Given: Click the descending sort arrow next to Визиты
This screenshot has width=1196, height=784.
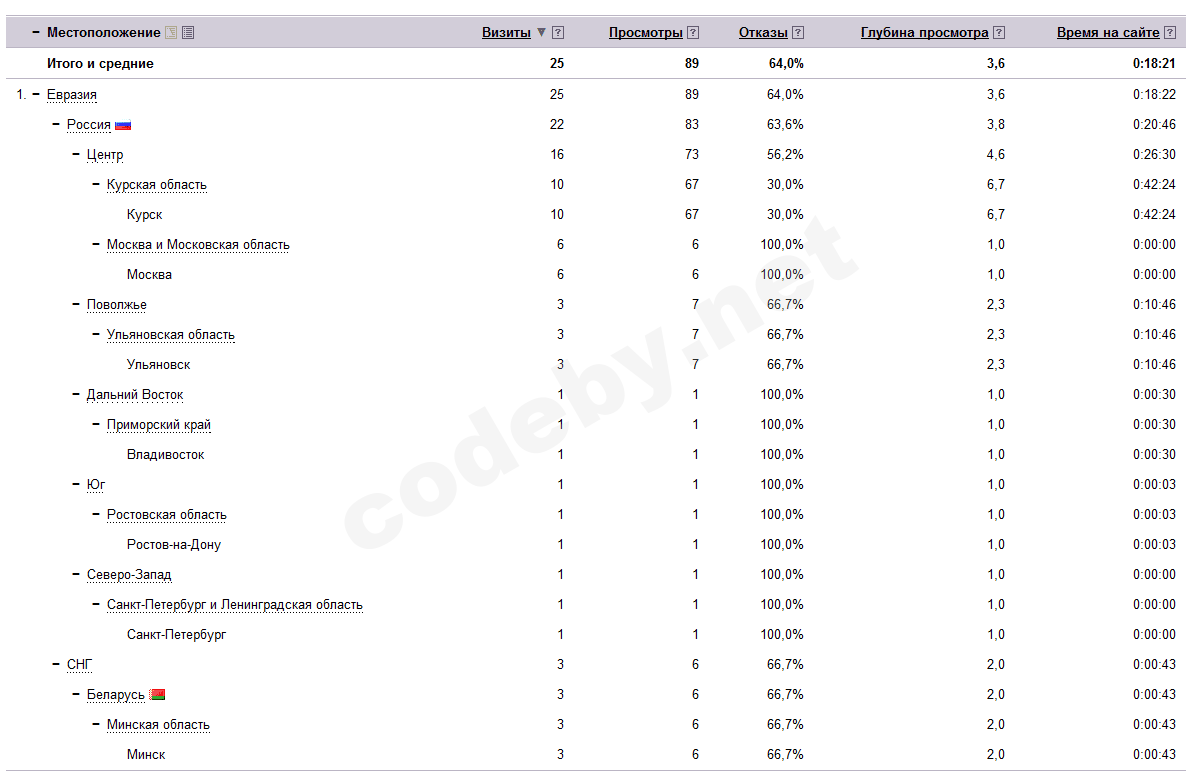Looking at the screenshot, I should [x=542, y=33].
